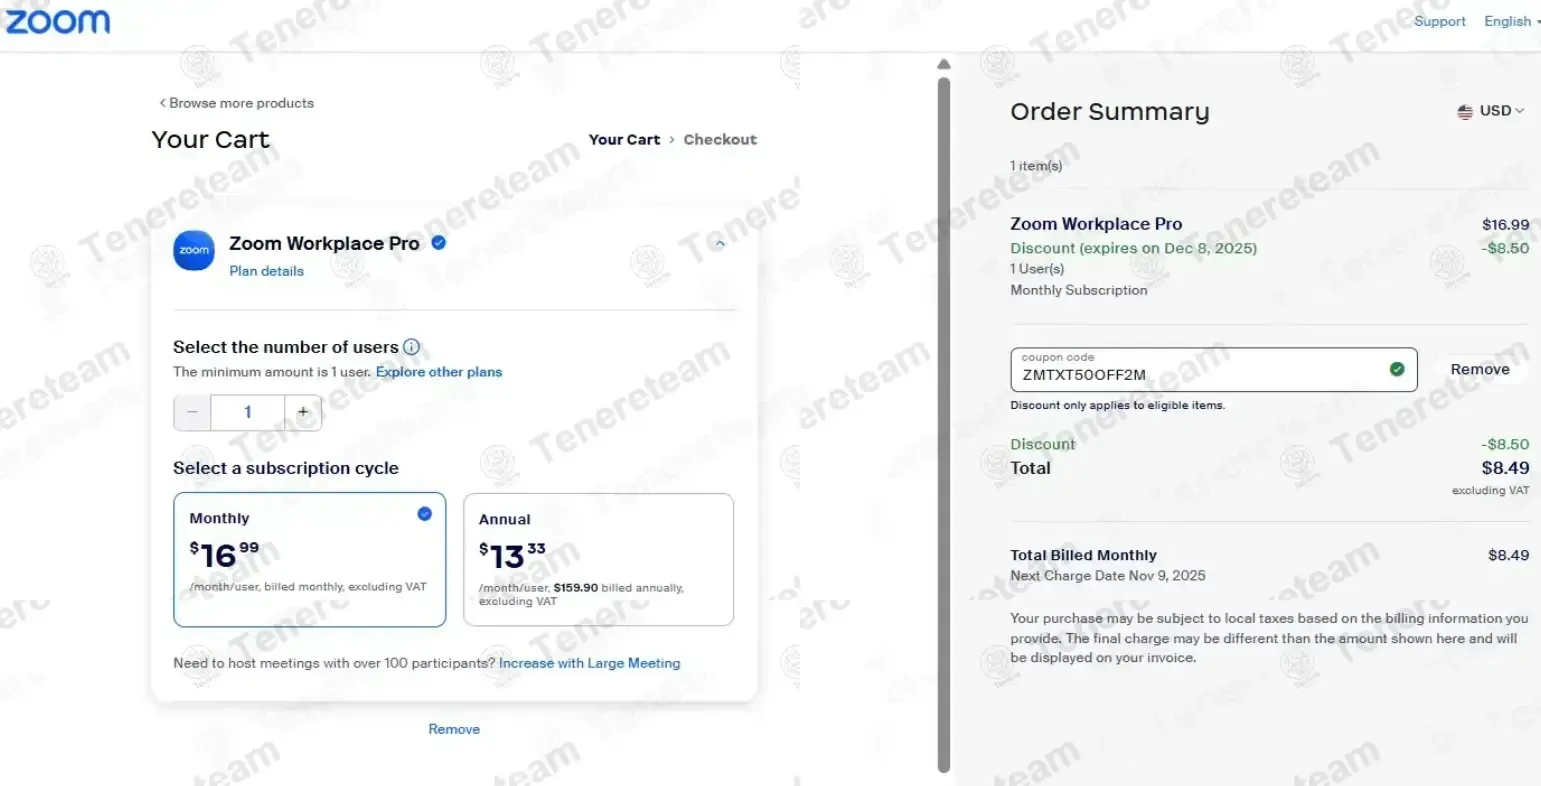Click the Zoom logo in header
1541x786 pixels.
click(x=57, y=21)
